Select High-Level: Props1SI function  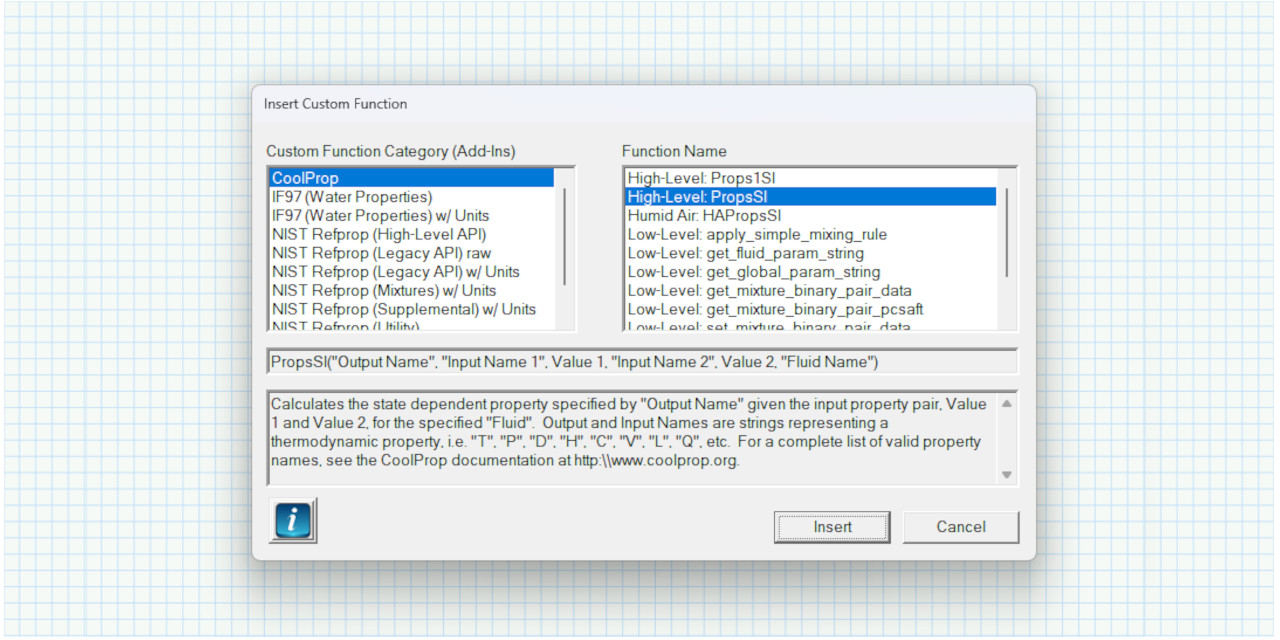[811, 178]
